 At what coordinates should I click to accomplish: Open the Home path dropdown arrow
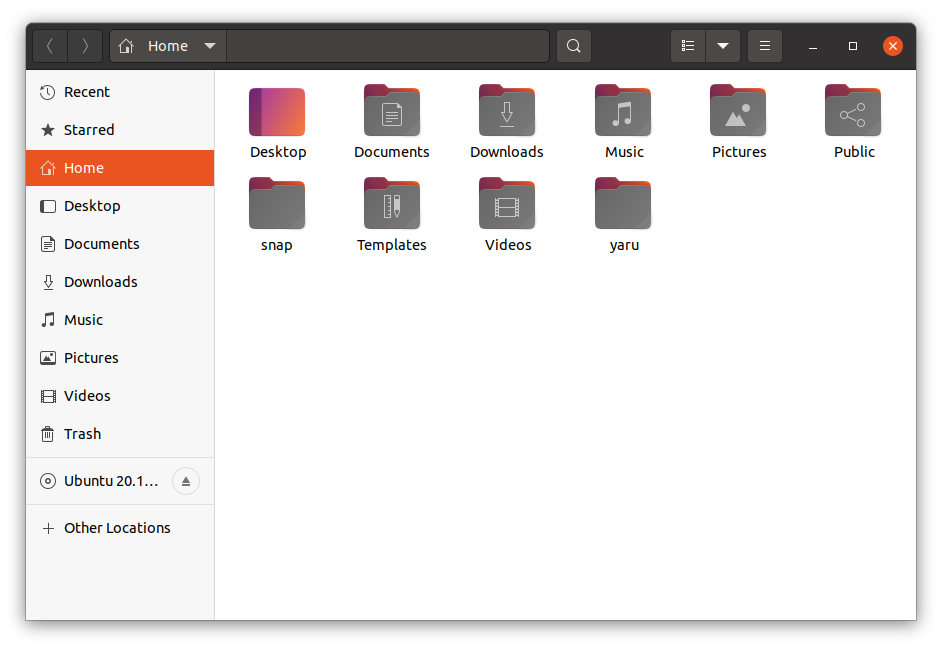[x=210, y=46]
